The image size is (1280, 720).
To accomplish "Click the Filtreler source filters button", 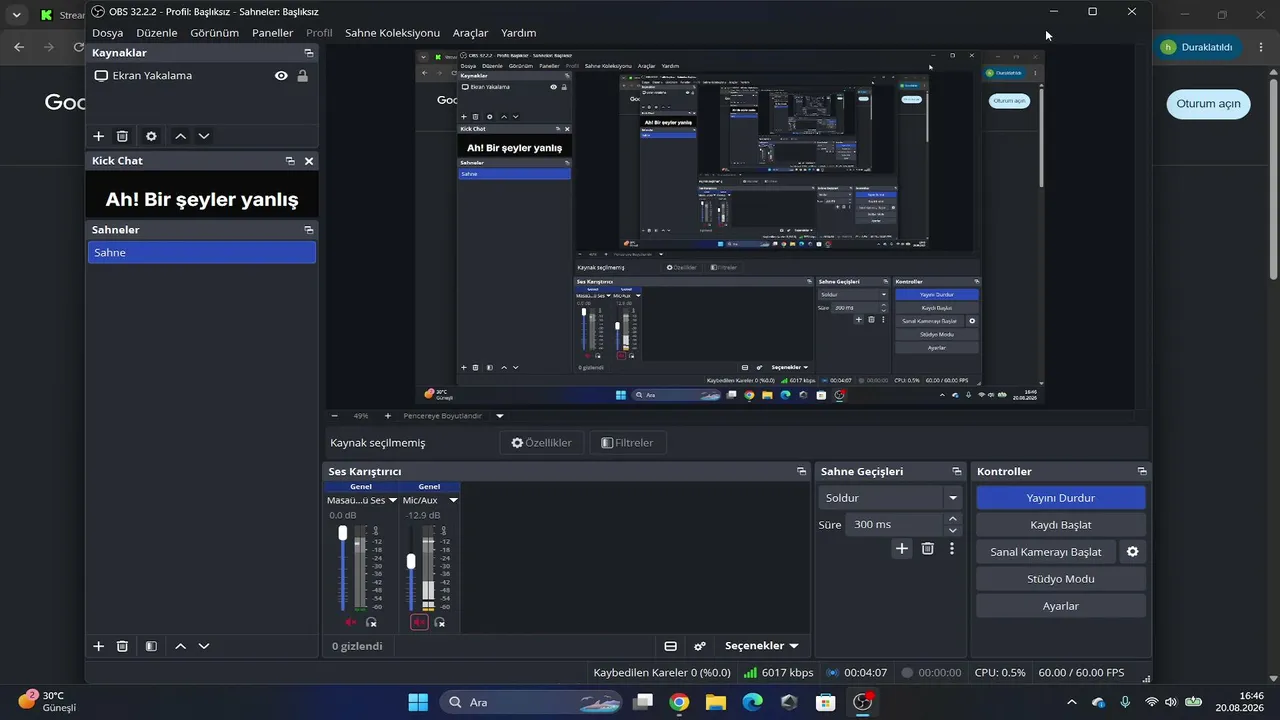I will click(627, 443).
